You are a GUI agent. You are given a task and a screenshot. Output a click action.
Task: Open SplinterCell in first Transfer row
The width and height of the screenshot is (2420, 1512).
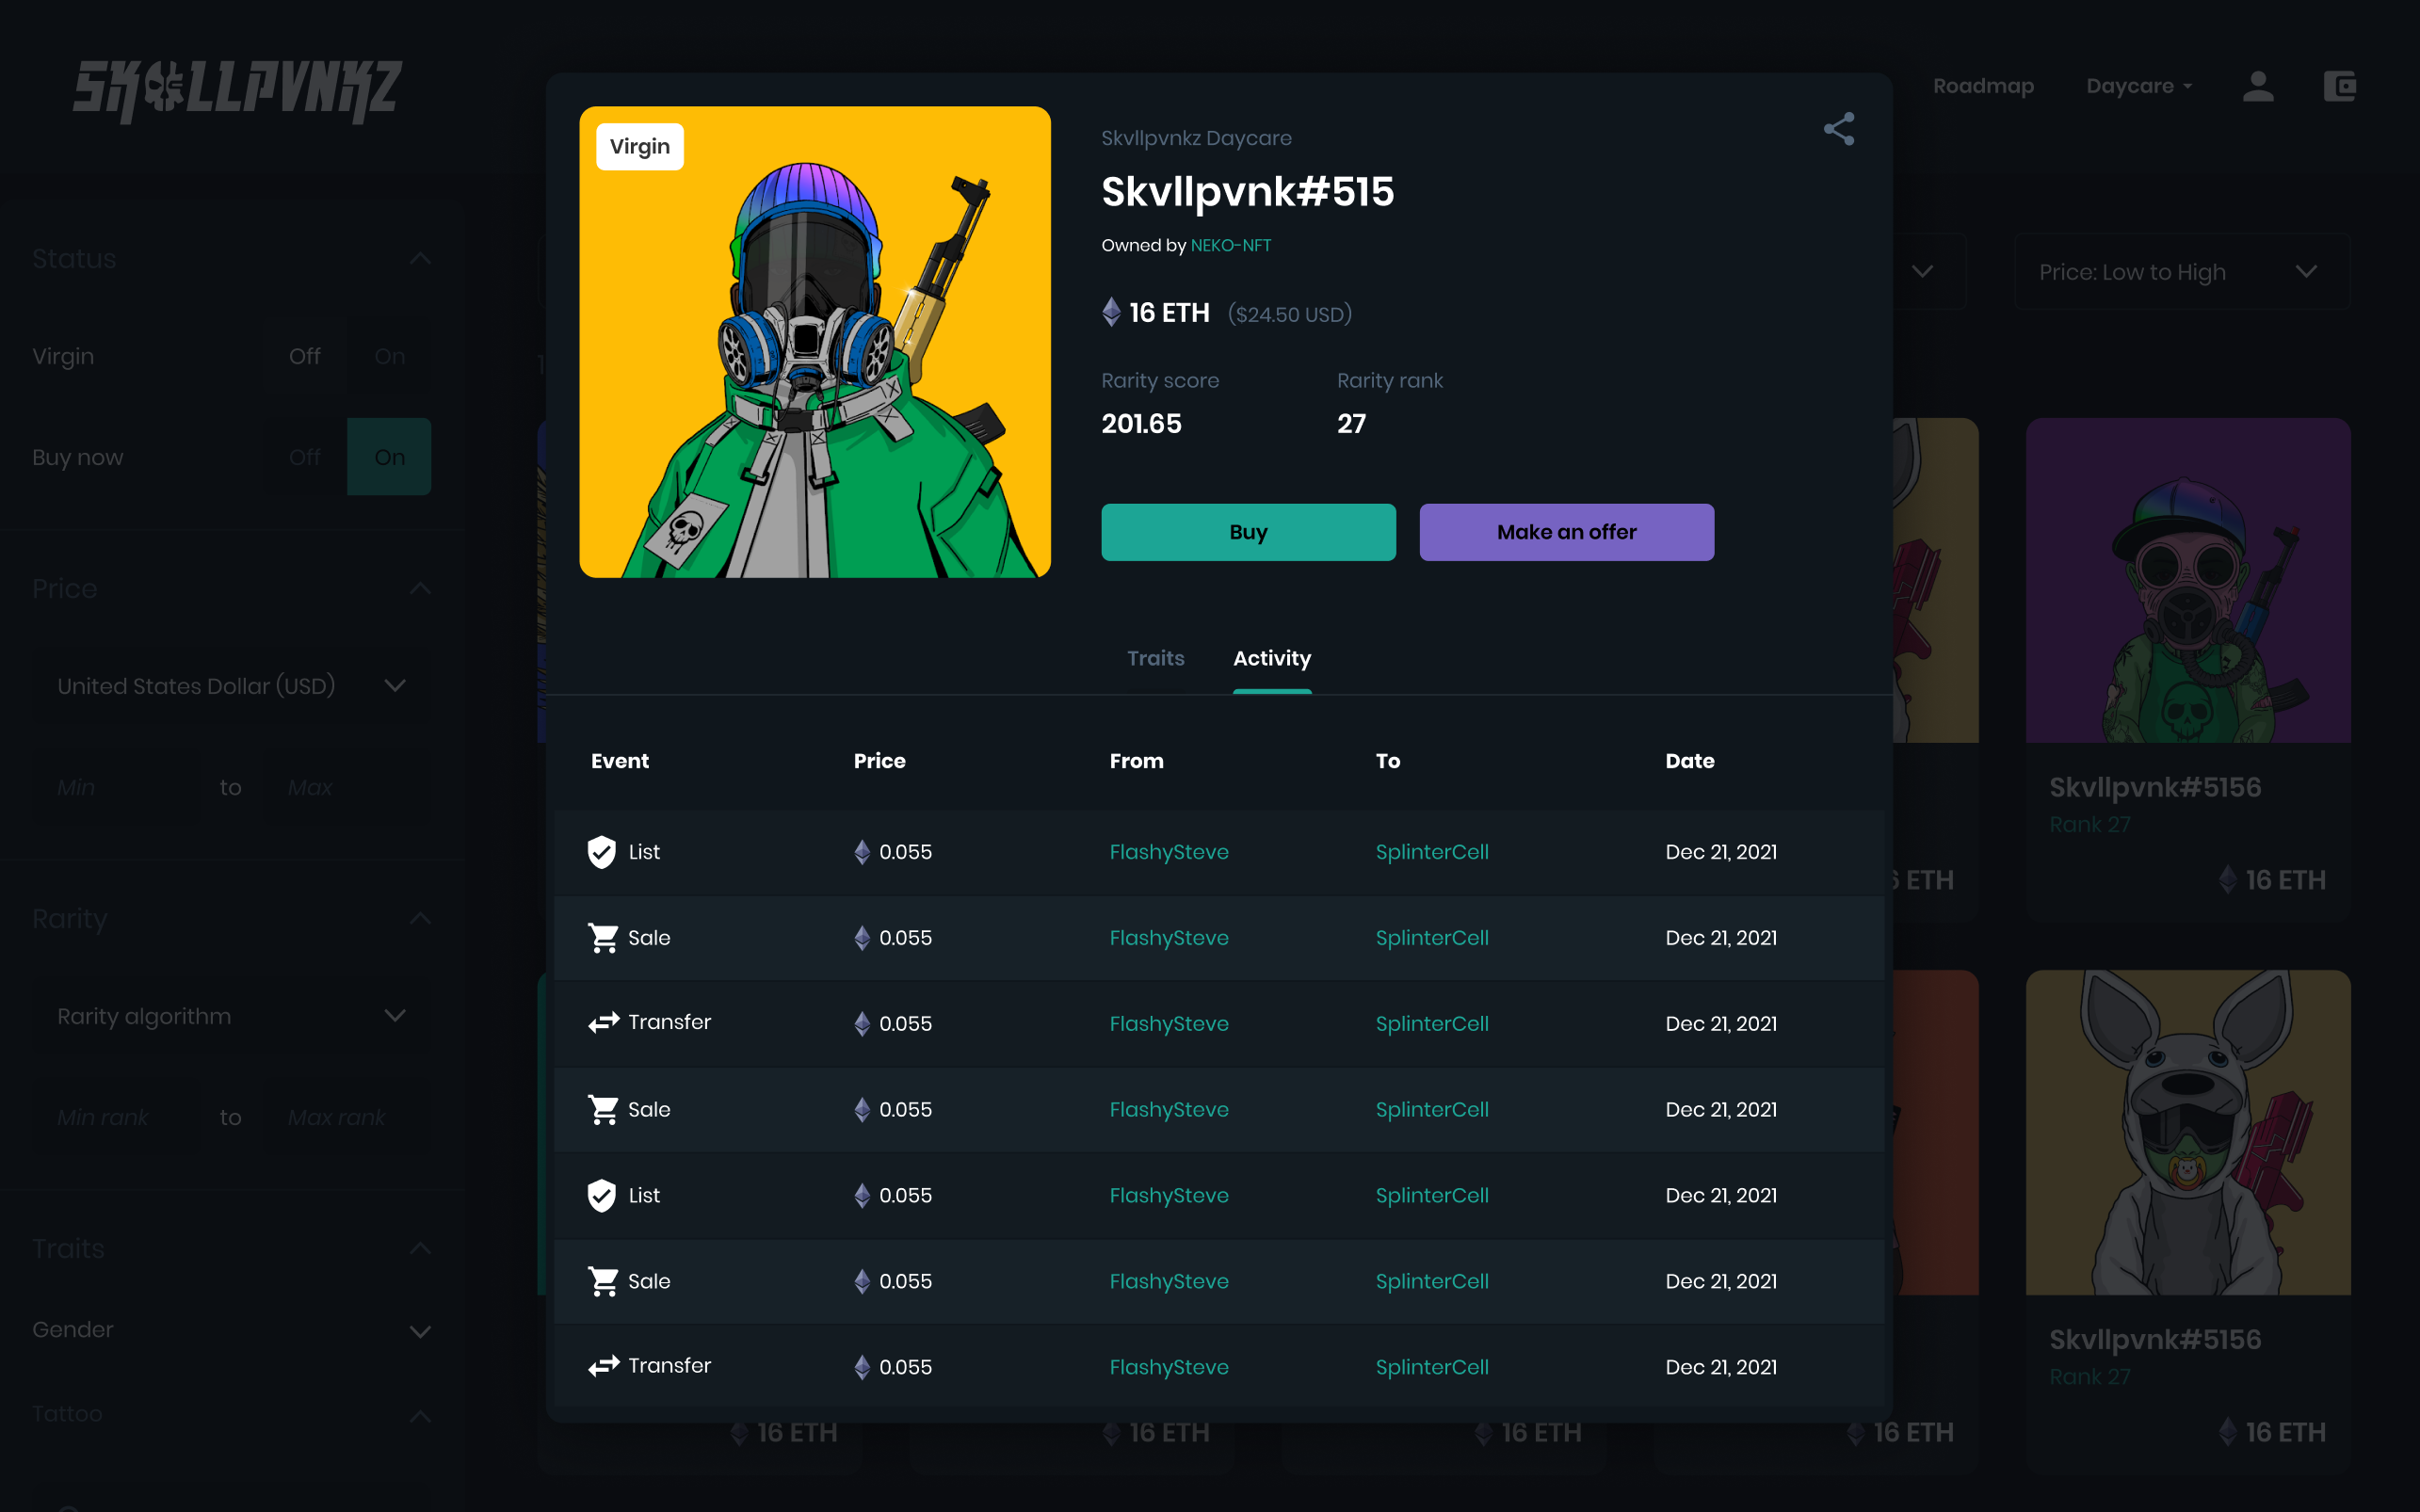coord(1431,1024)
